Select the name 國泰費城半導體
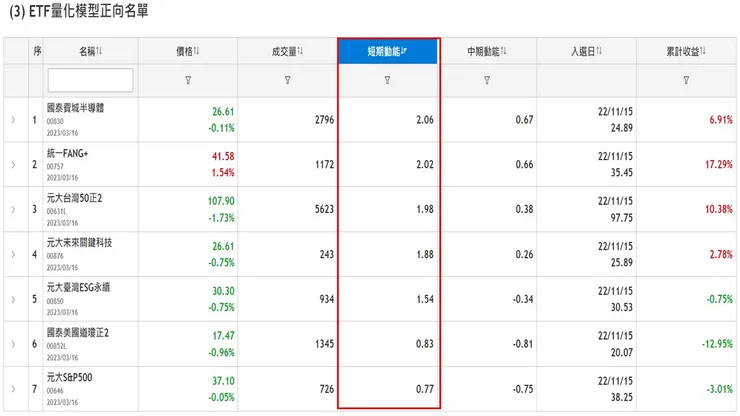Viewport: 740px width, 416px height. (75, 108)
